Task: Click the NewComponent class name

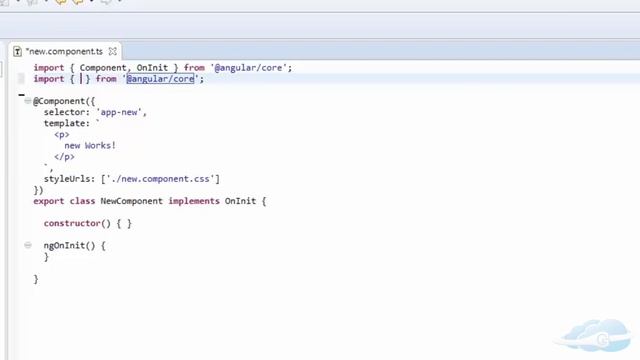Action: 131,201
